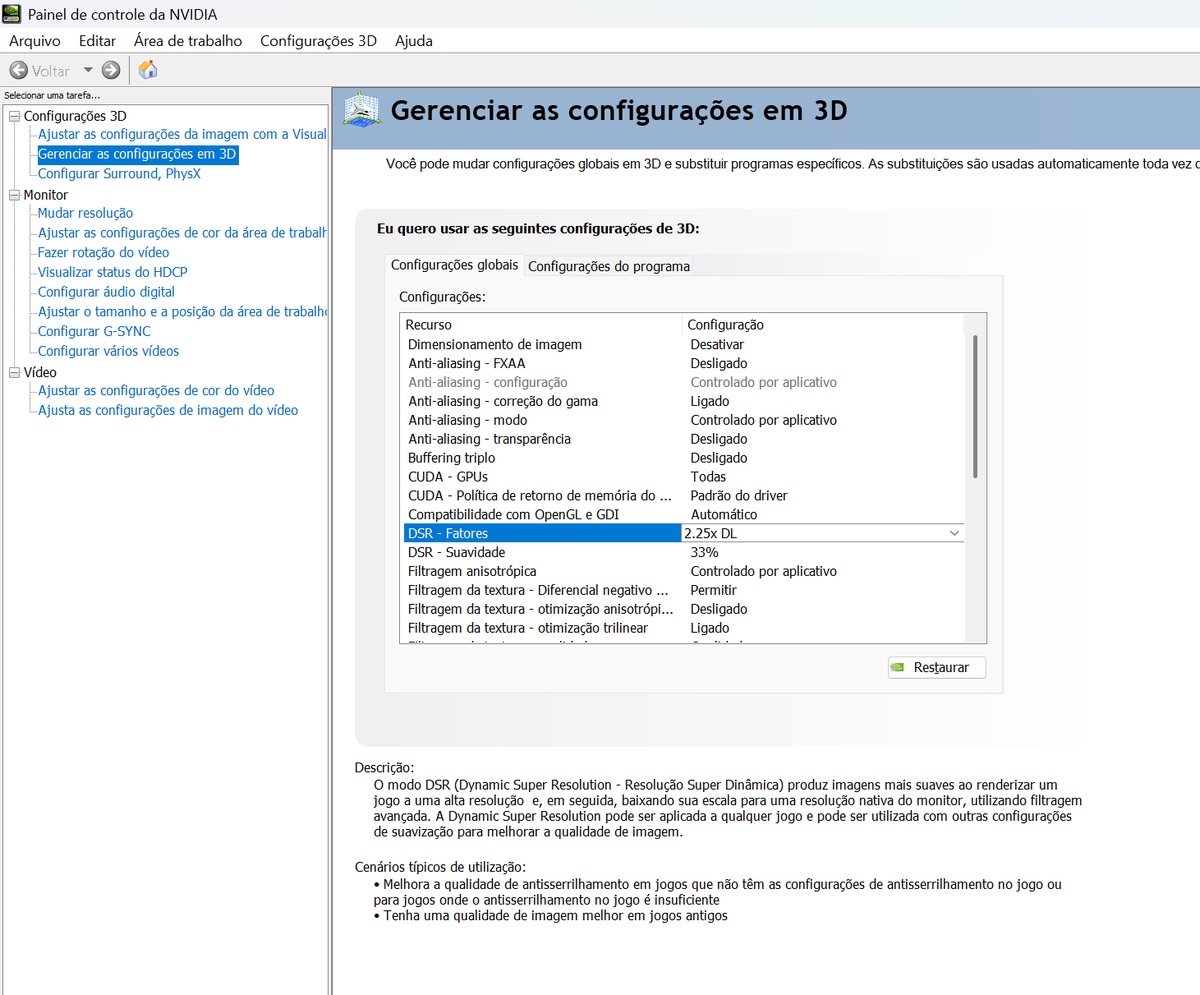Open Ajustar configurações de cor da área
This screenshot has width=1200, height=995.
tap(182, 232)
